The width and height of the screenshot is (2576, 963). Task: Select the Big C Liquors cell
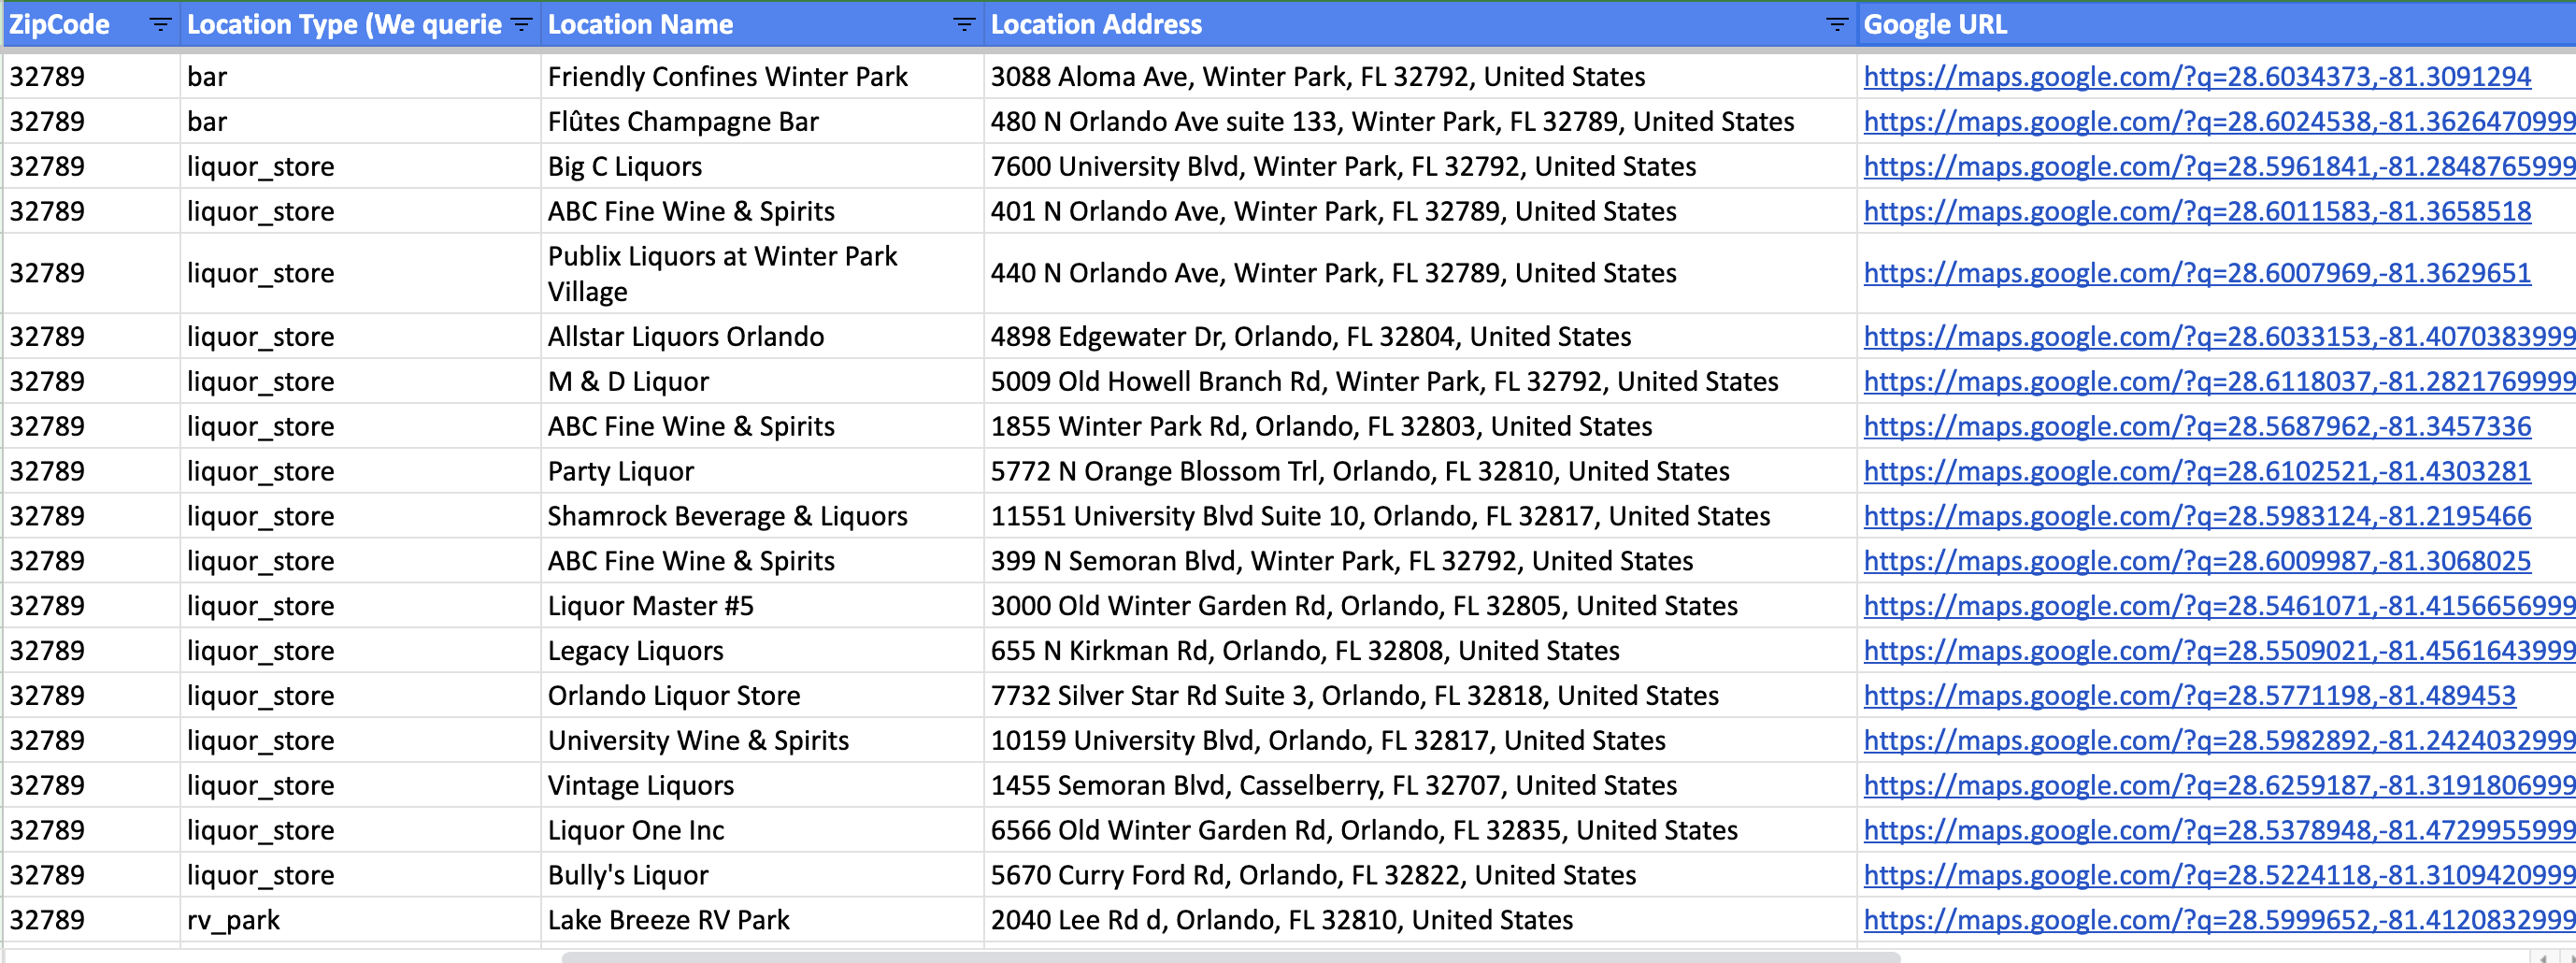[x=762, y=167]
